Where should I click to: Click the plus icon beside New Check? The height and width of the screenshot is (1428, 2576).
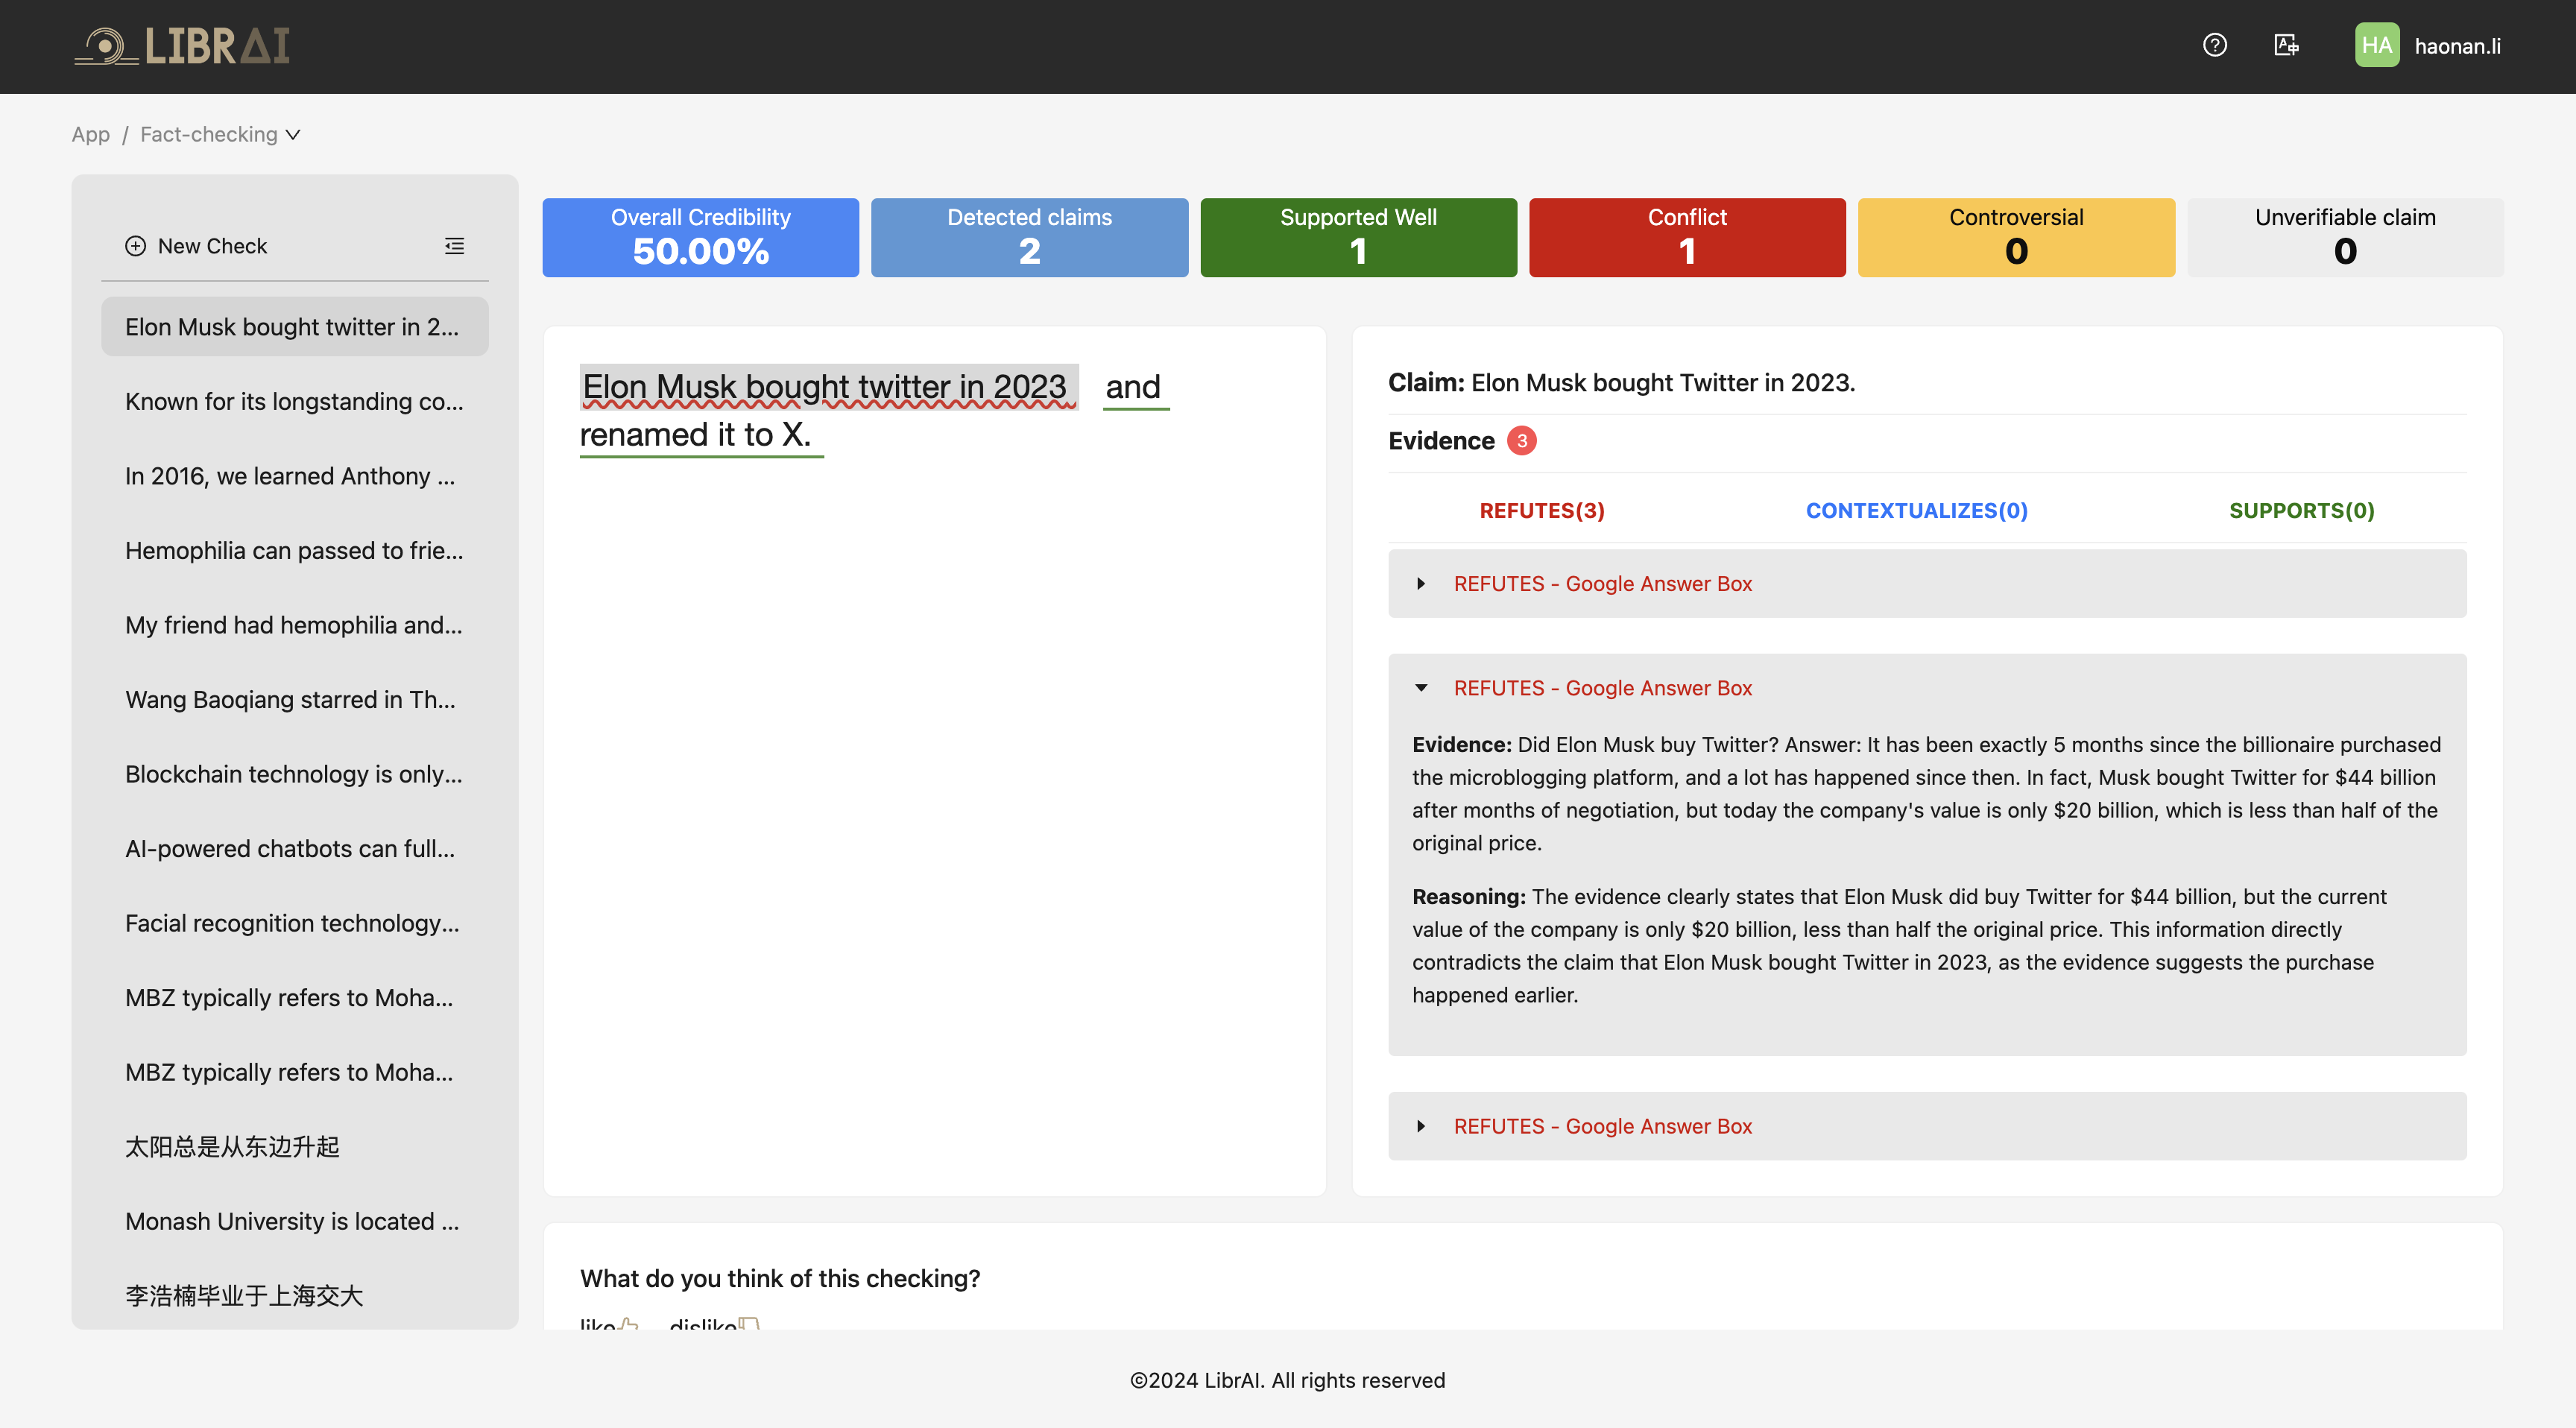(135, 246)
